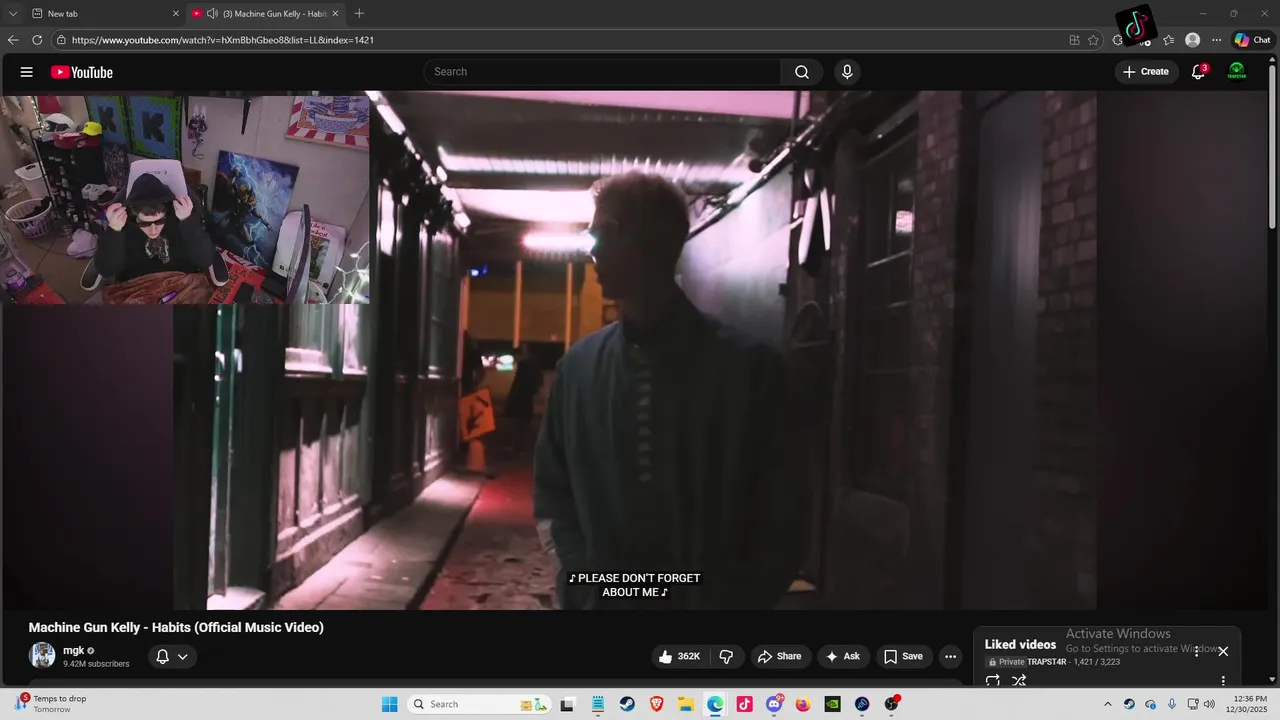Click the video title text
Screen dimensions: 1280x720
(176, 628)
